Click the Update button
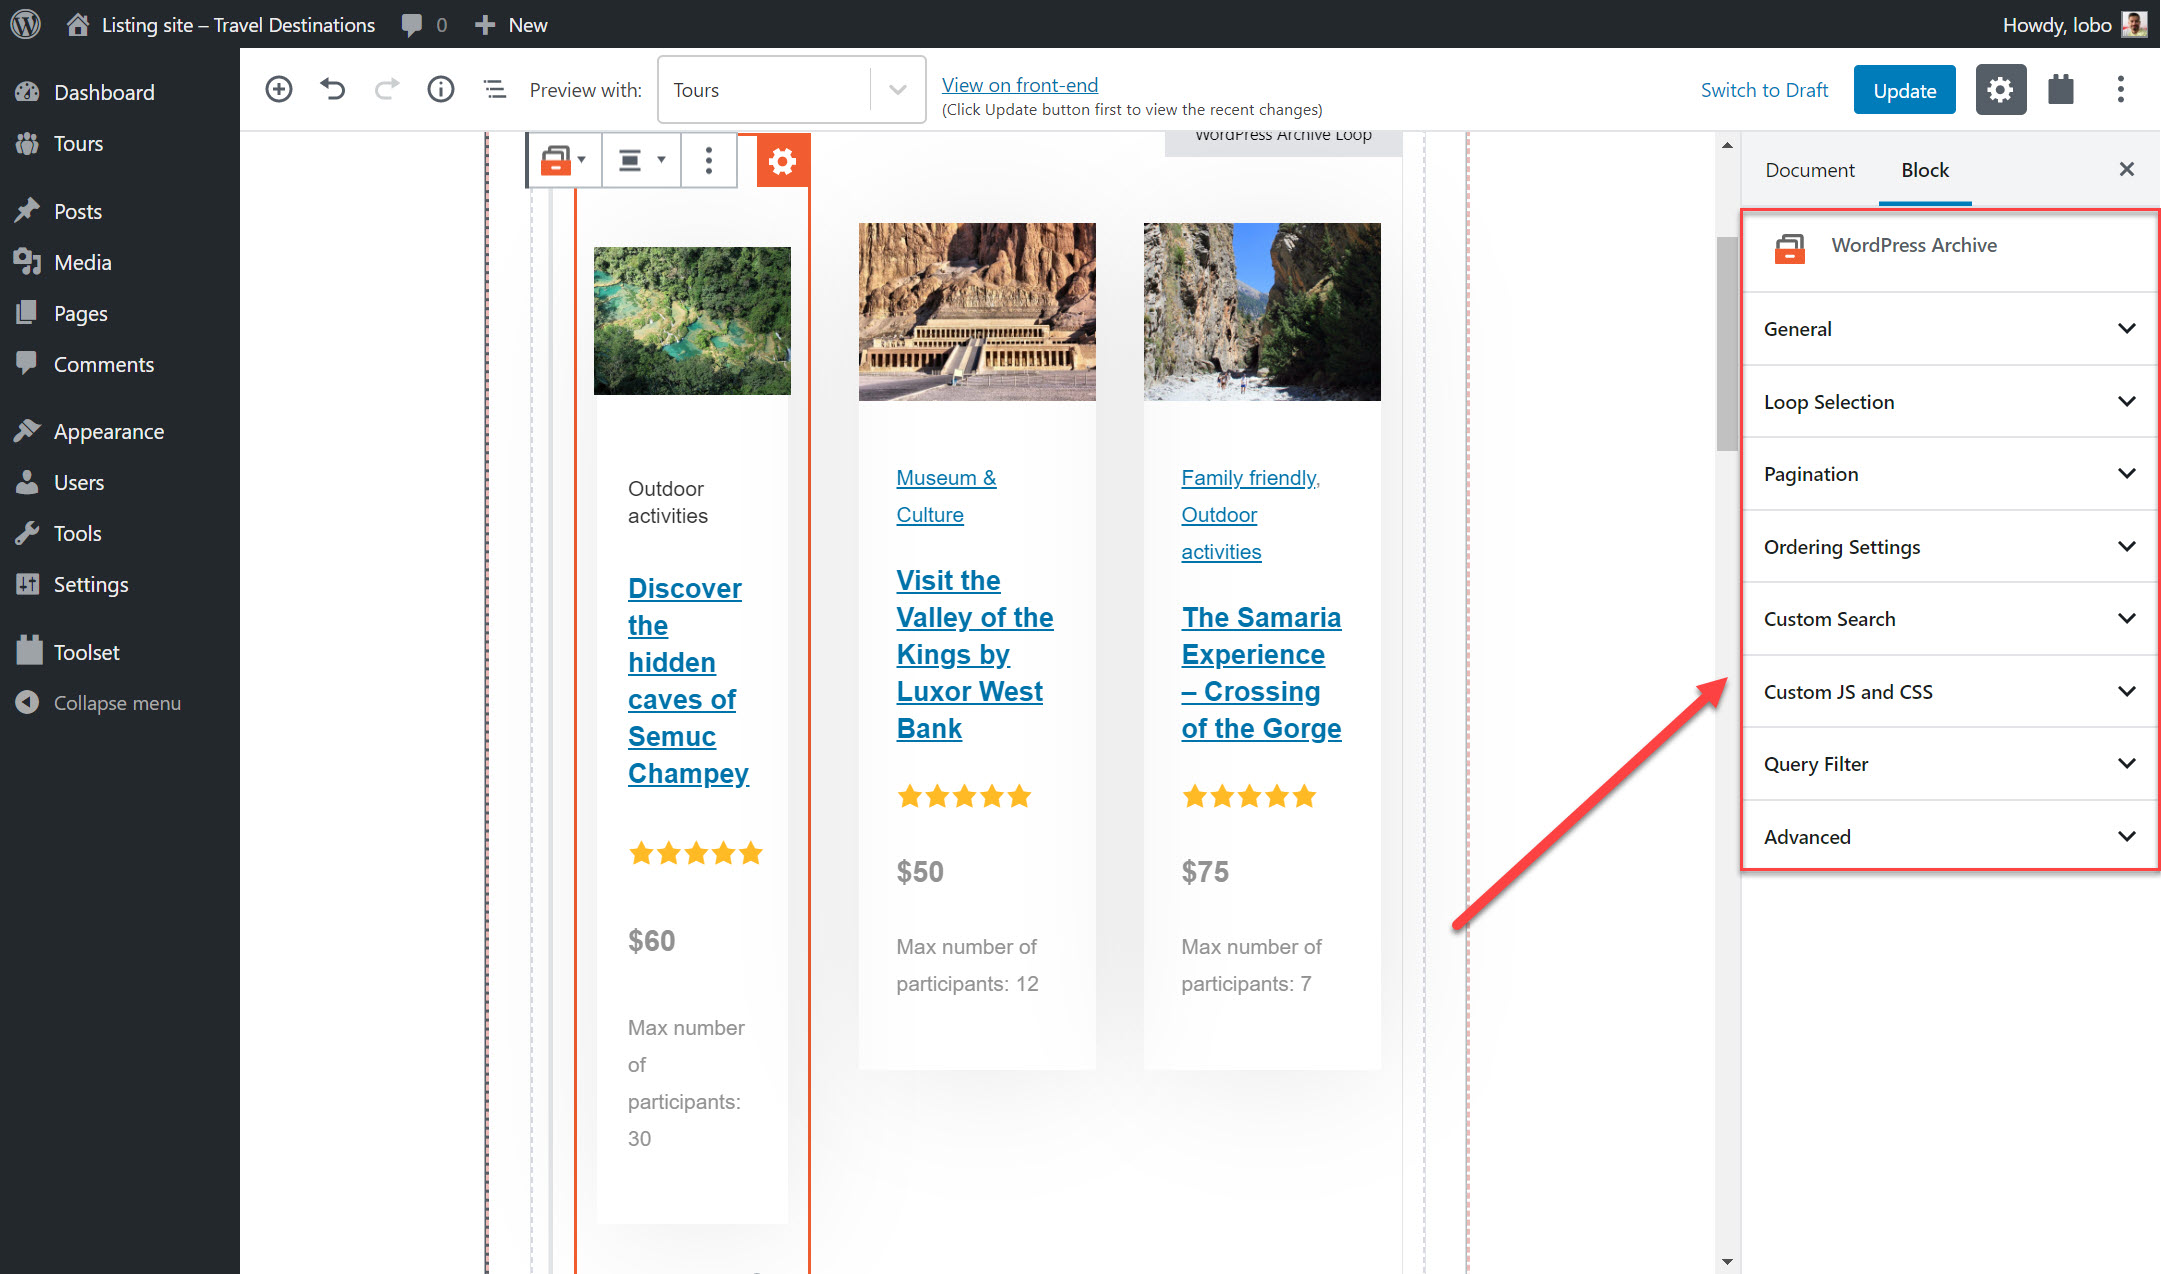The image size is (2161, 1274). click(1904, 90)
